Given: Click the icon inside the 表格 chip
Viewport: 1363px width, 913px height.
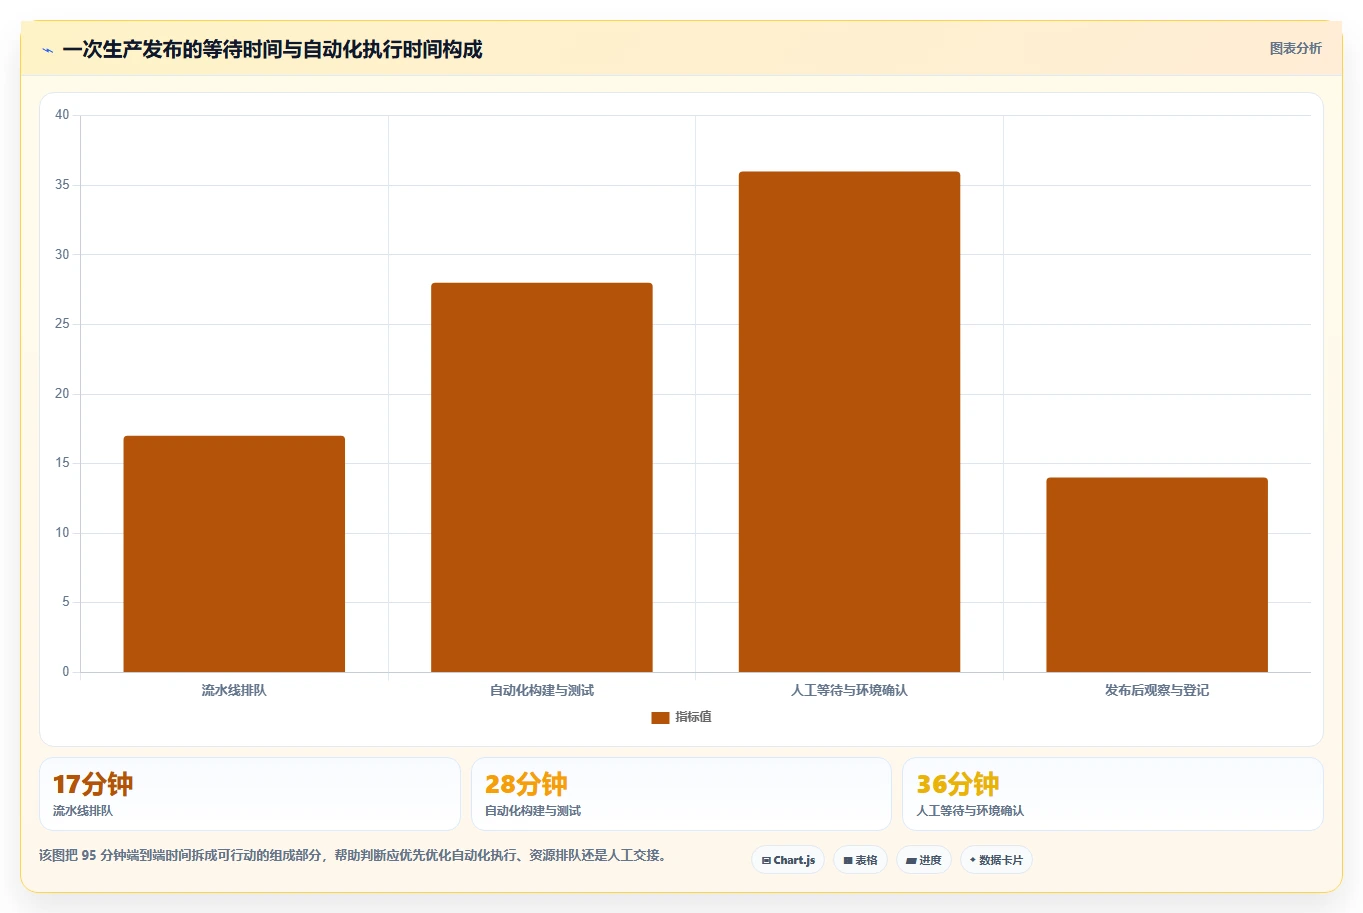Looking at the screenshot, I should [x=848, y=860].
